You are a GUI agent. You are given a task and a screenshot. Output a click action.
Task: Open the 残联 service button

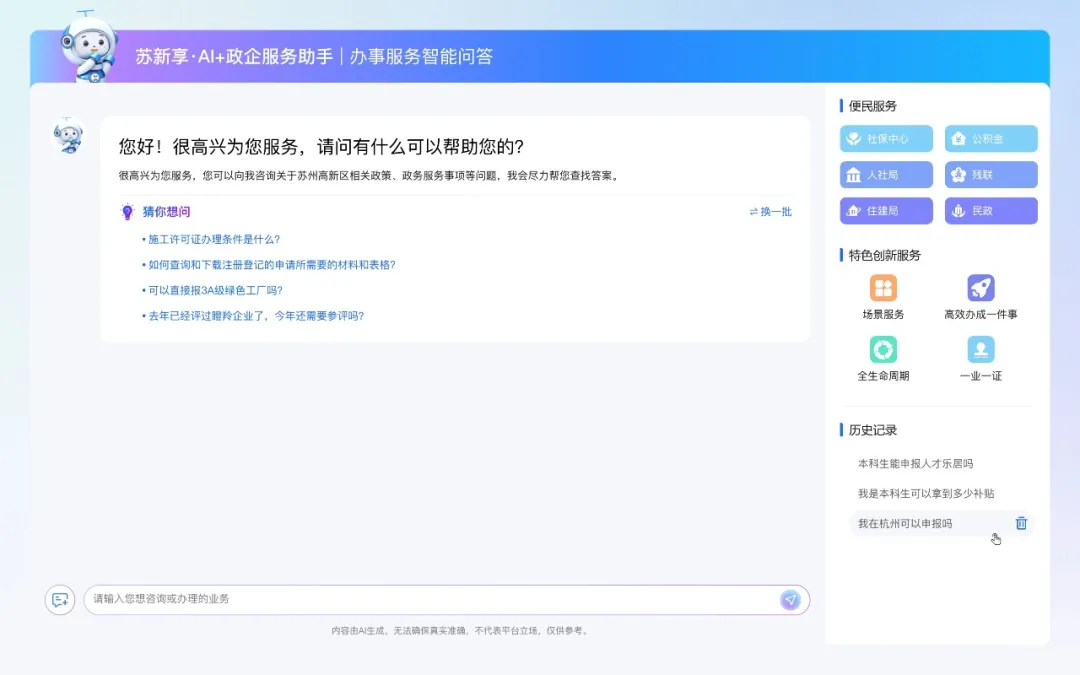[x=991, y=175]
